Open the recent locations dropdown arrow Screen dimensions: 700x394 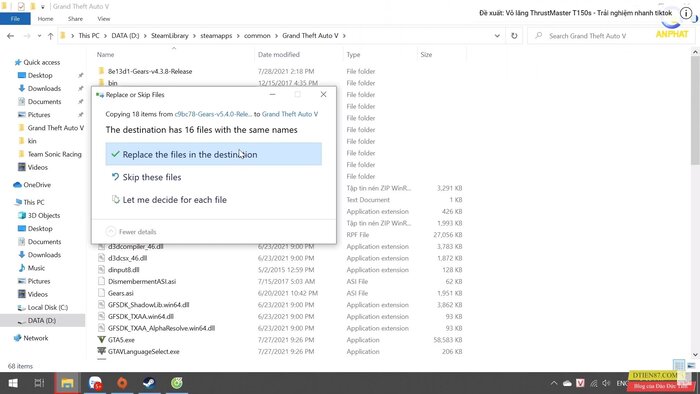click(x=39, y=36)
